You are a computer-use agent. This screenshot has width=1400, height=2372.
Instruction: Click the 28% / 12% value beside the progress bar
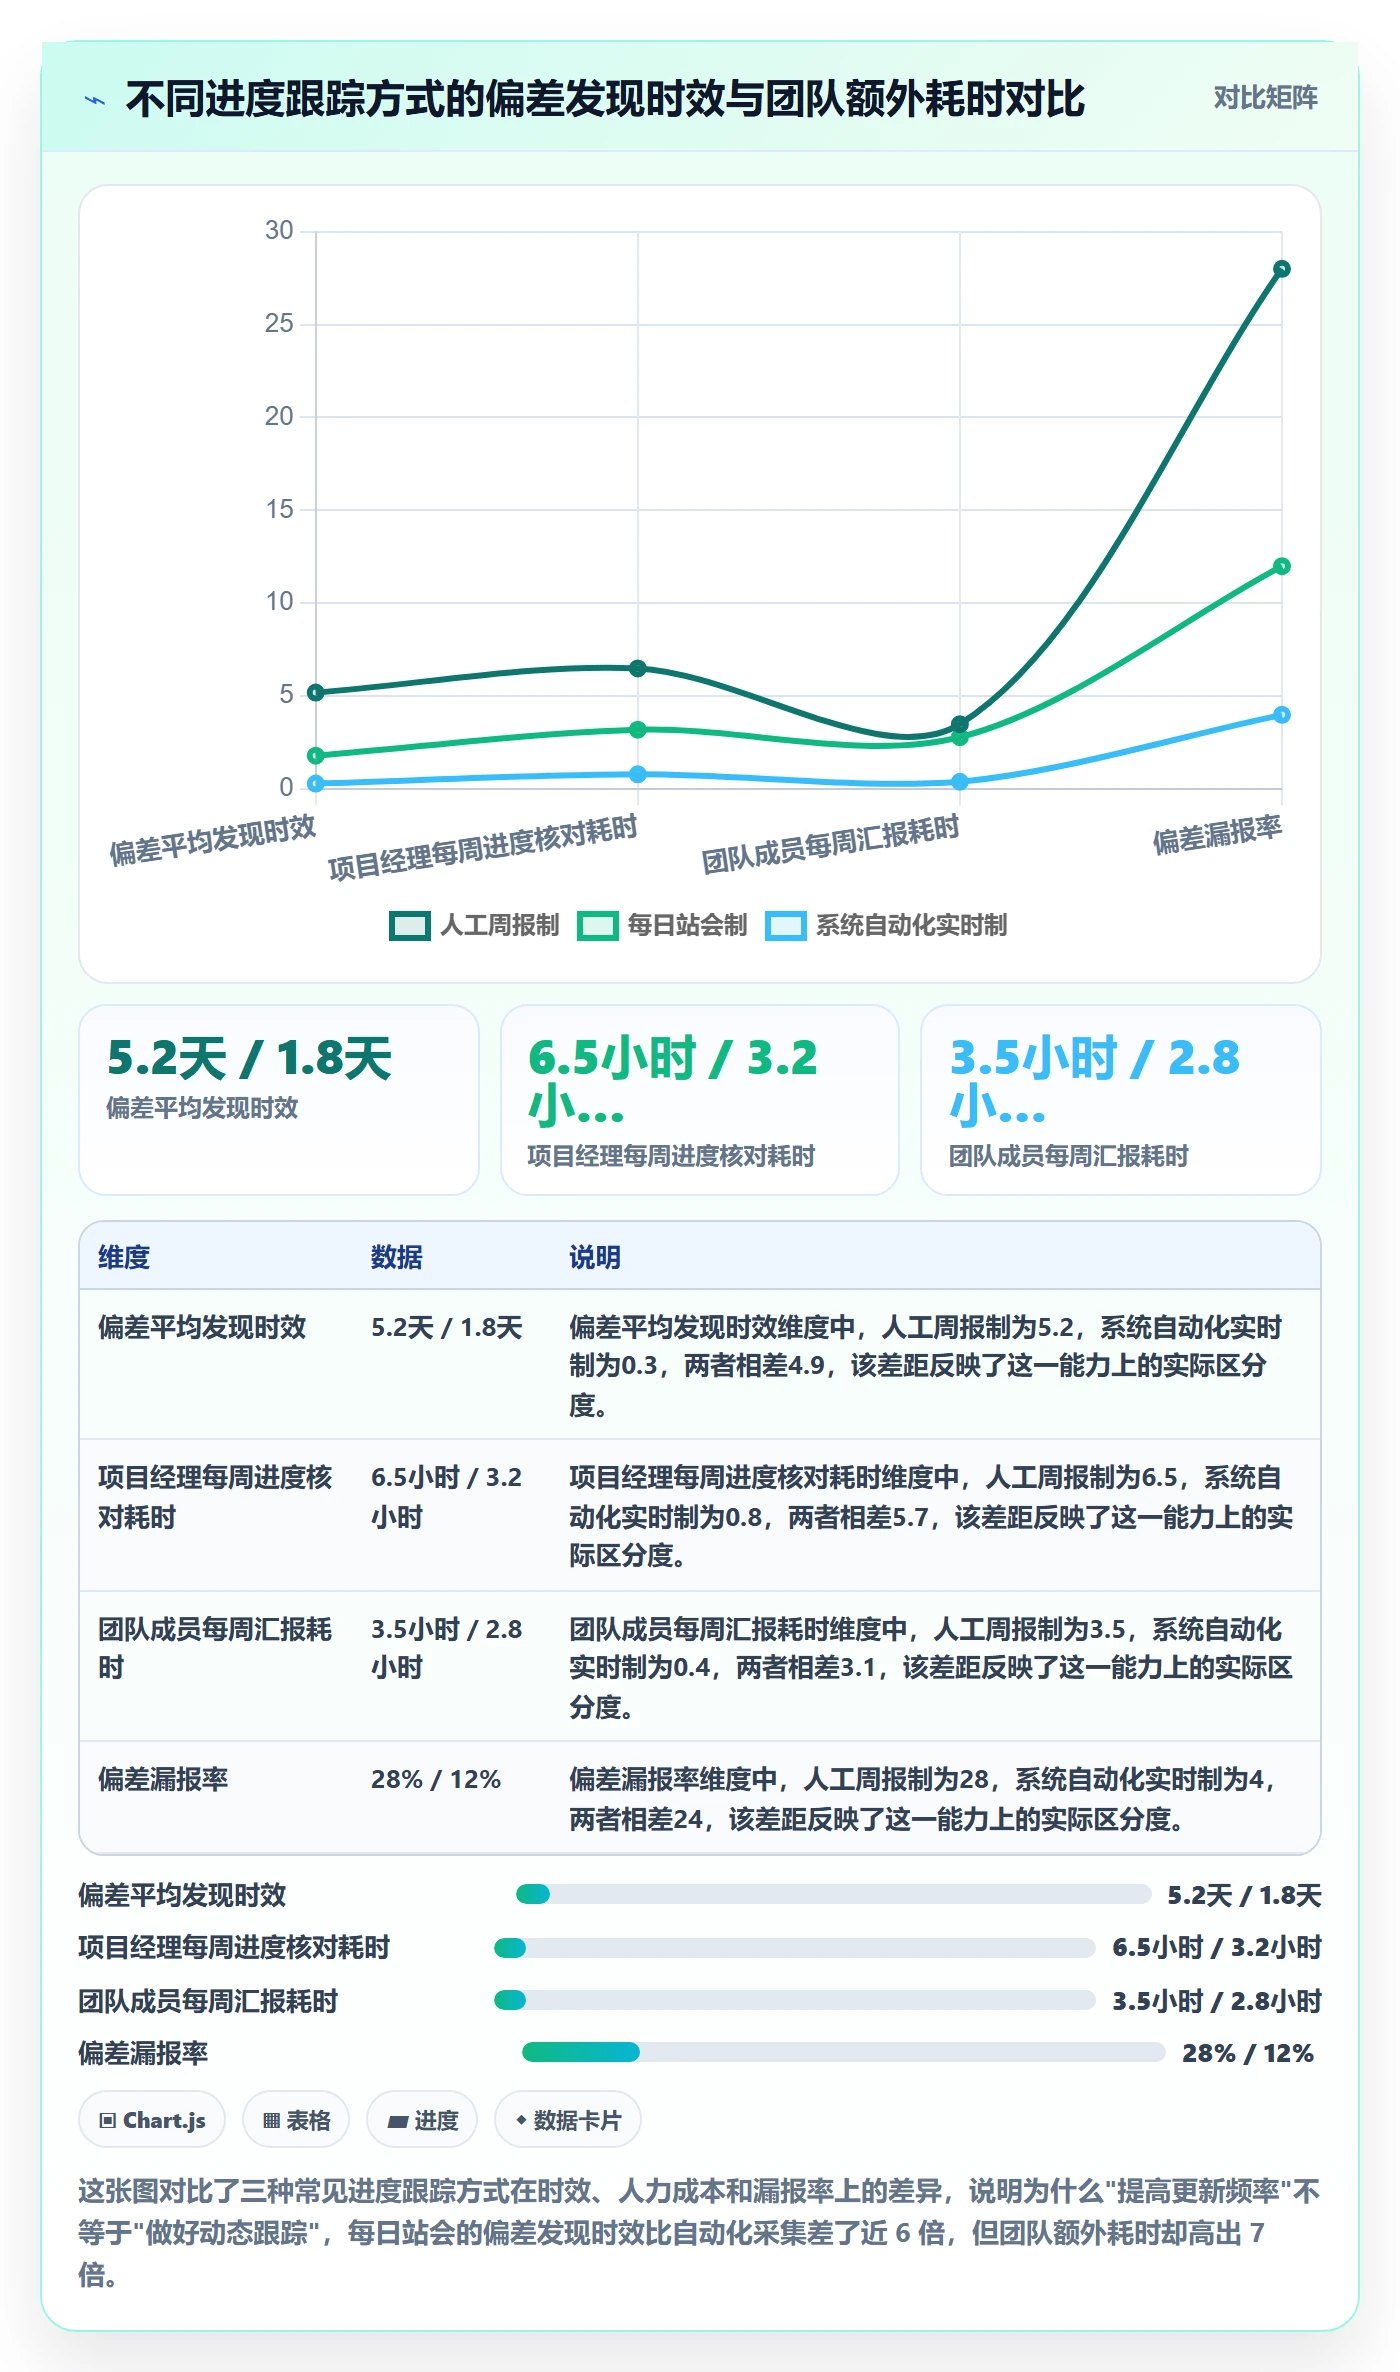[x=1248, y=2053]
